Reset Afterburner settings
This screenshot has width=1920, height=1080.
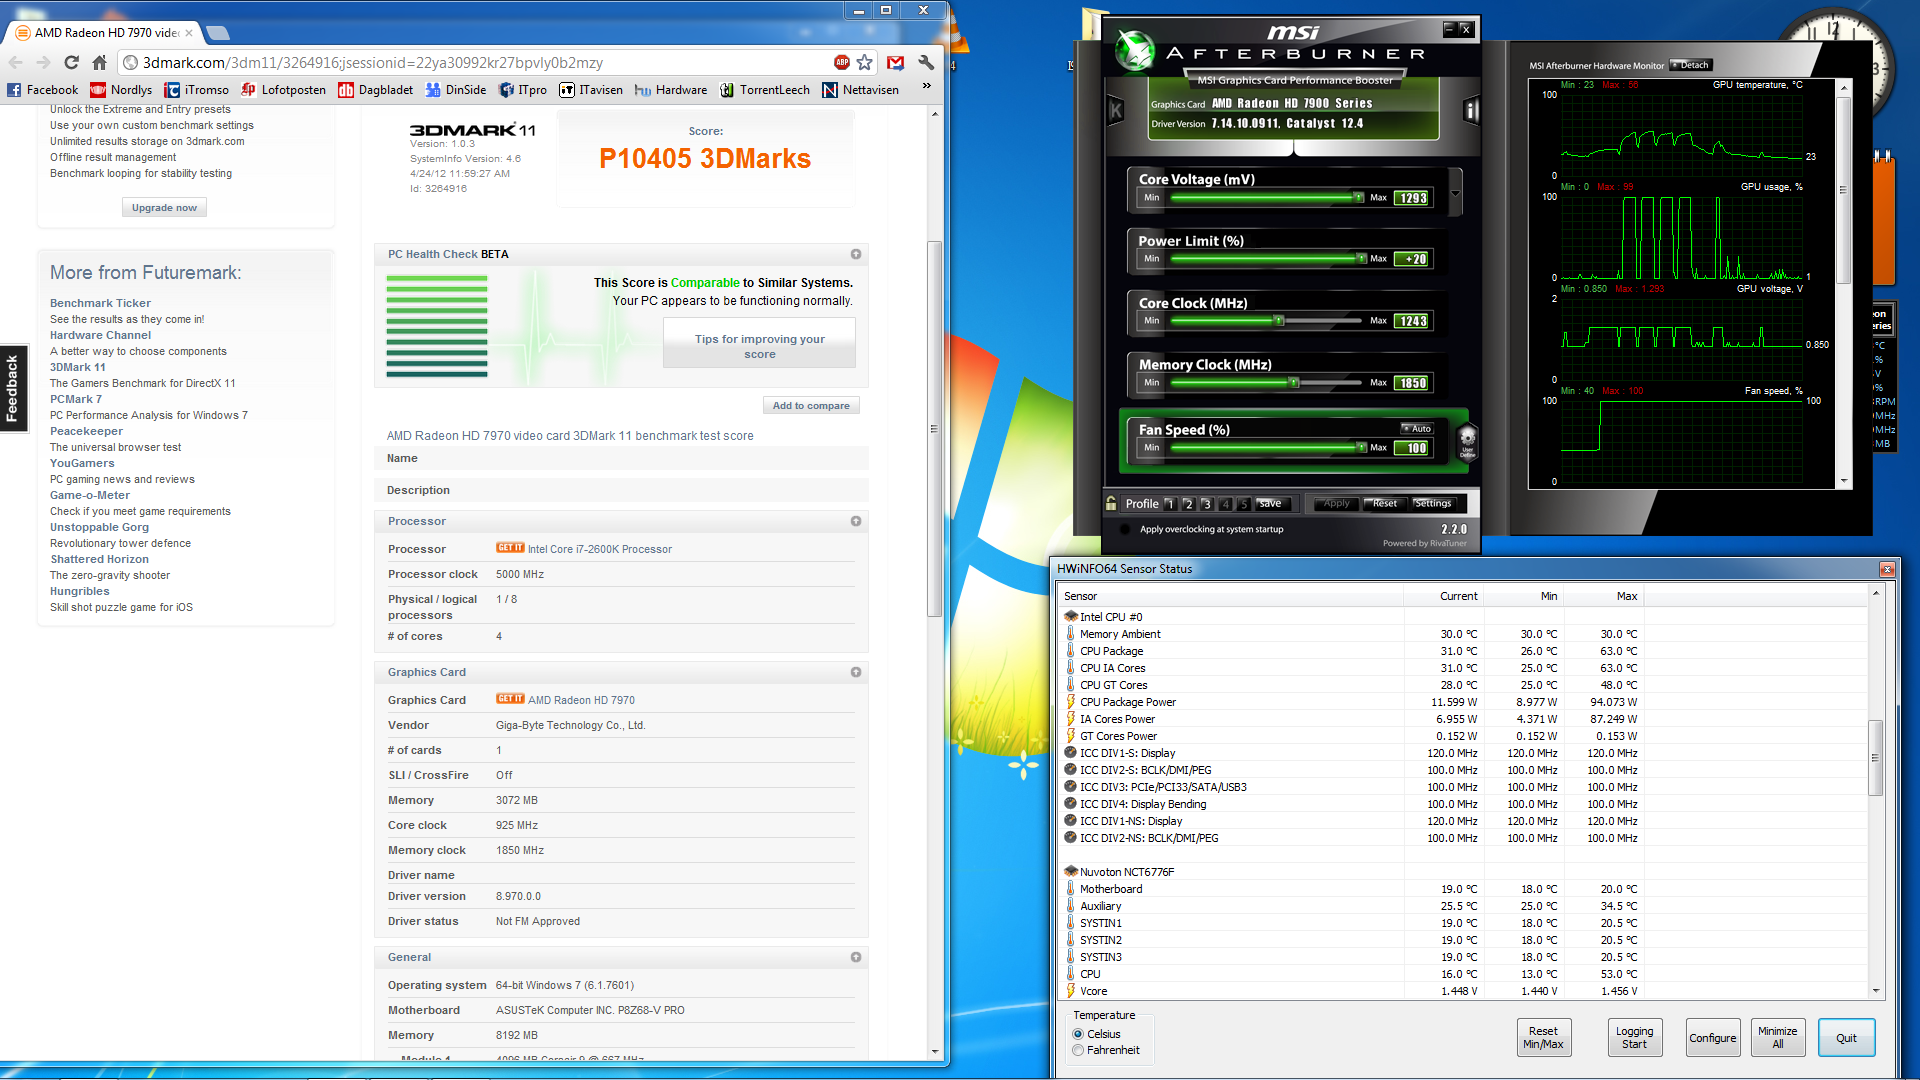coord(1385,504)
